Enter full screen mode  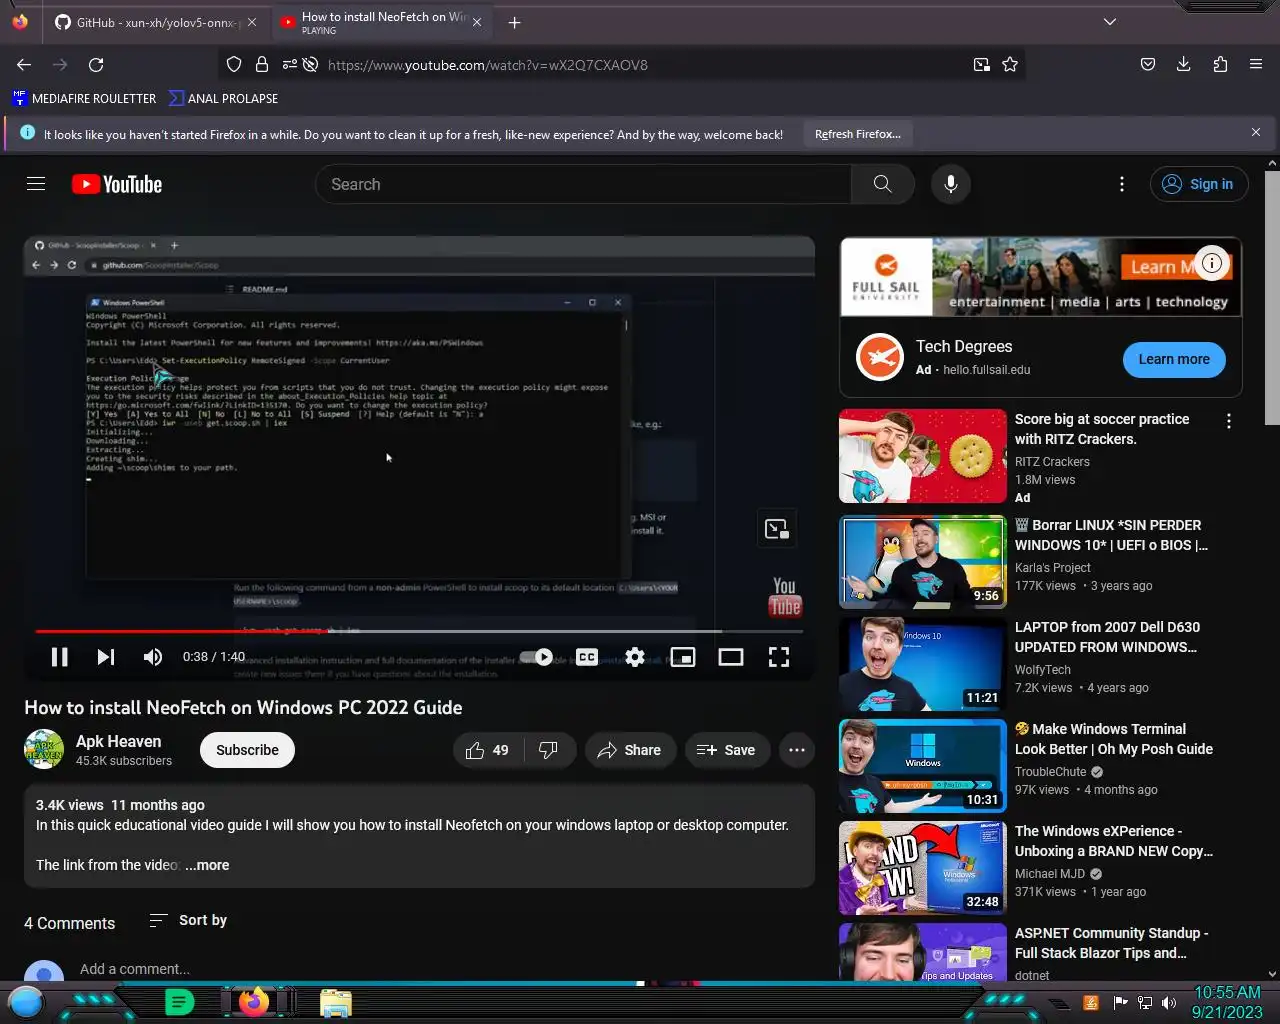779,657
